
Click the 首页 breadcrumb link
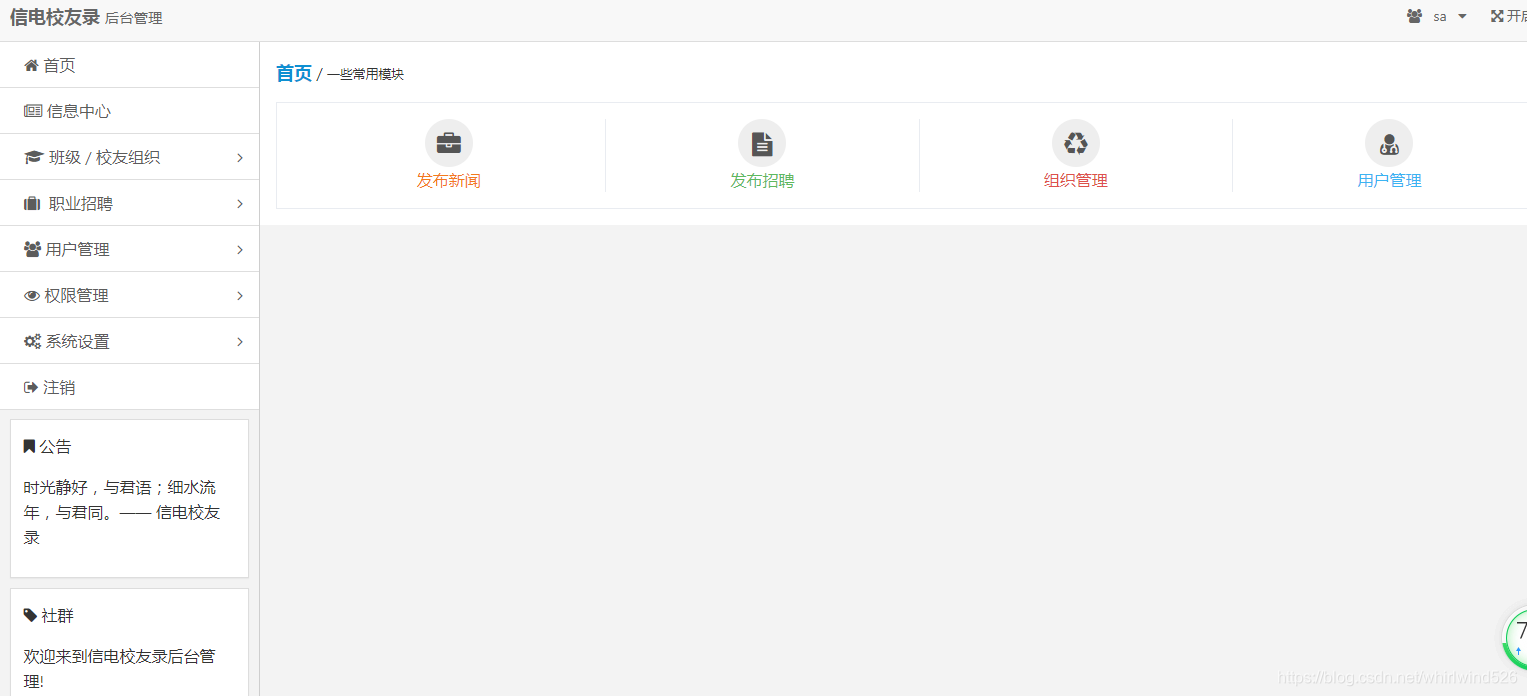294,73
